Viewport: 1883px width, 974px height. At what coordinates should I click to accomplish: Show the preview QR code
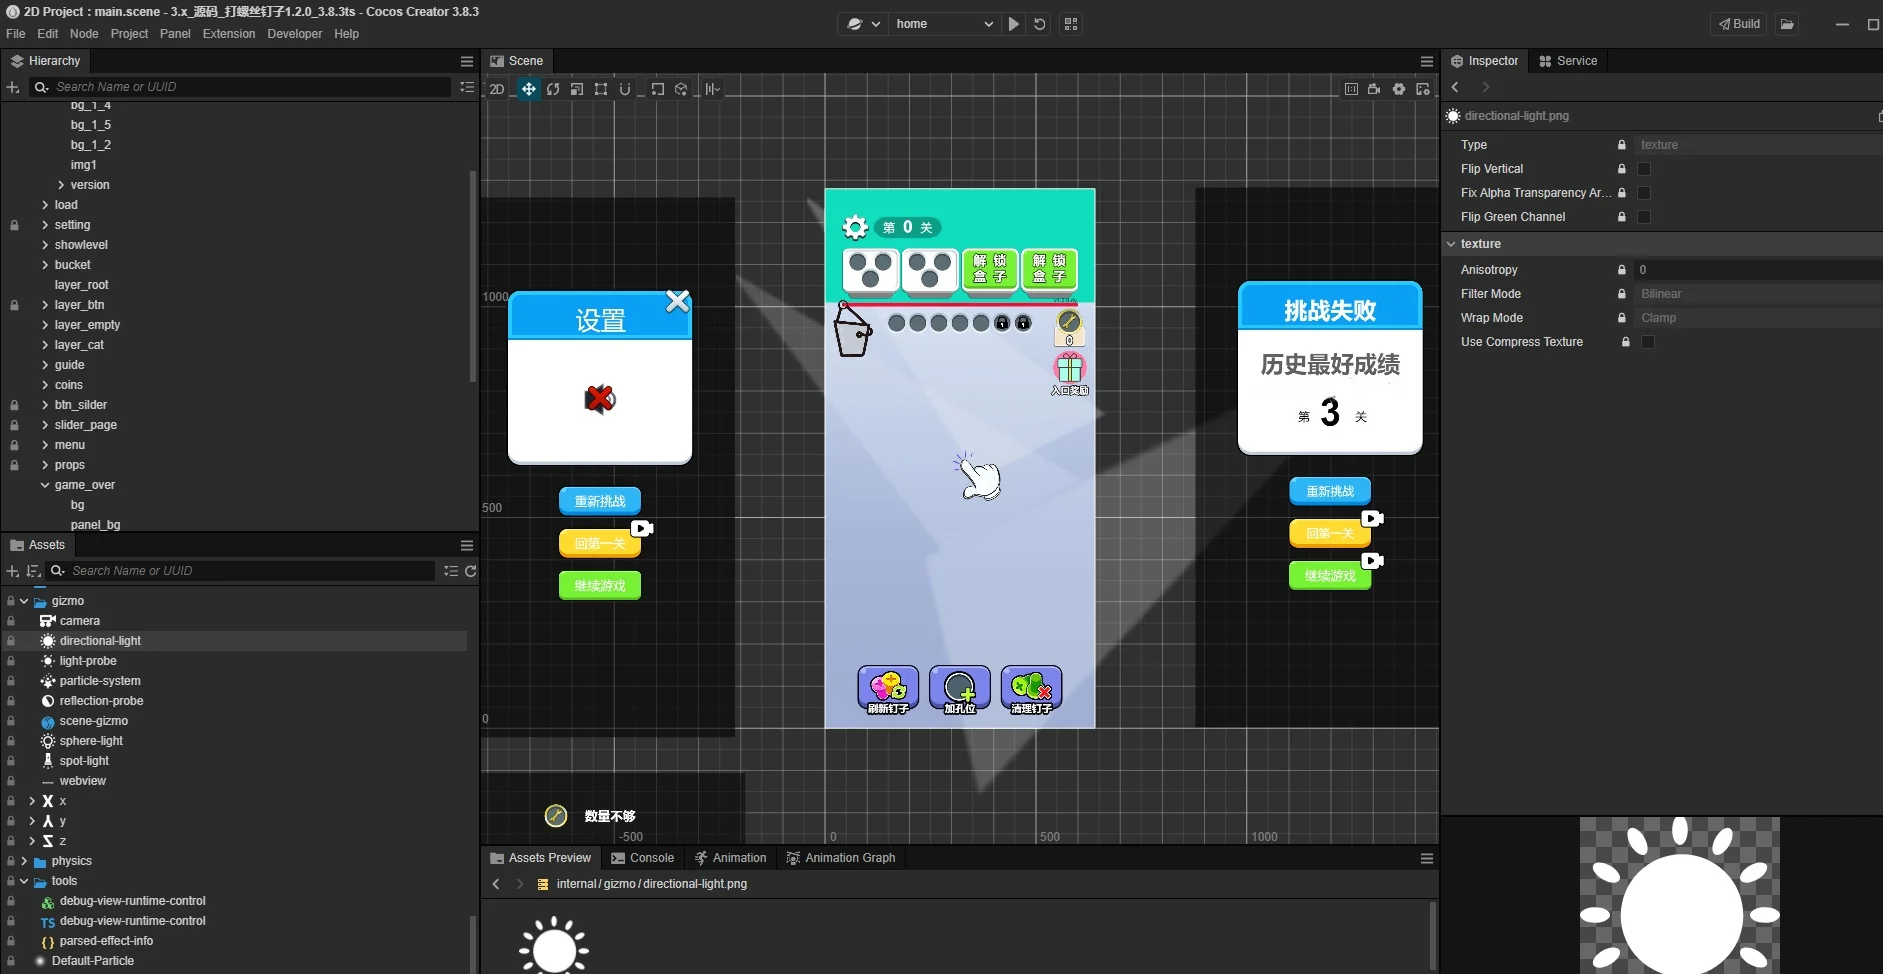pos(1071,24)
